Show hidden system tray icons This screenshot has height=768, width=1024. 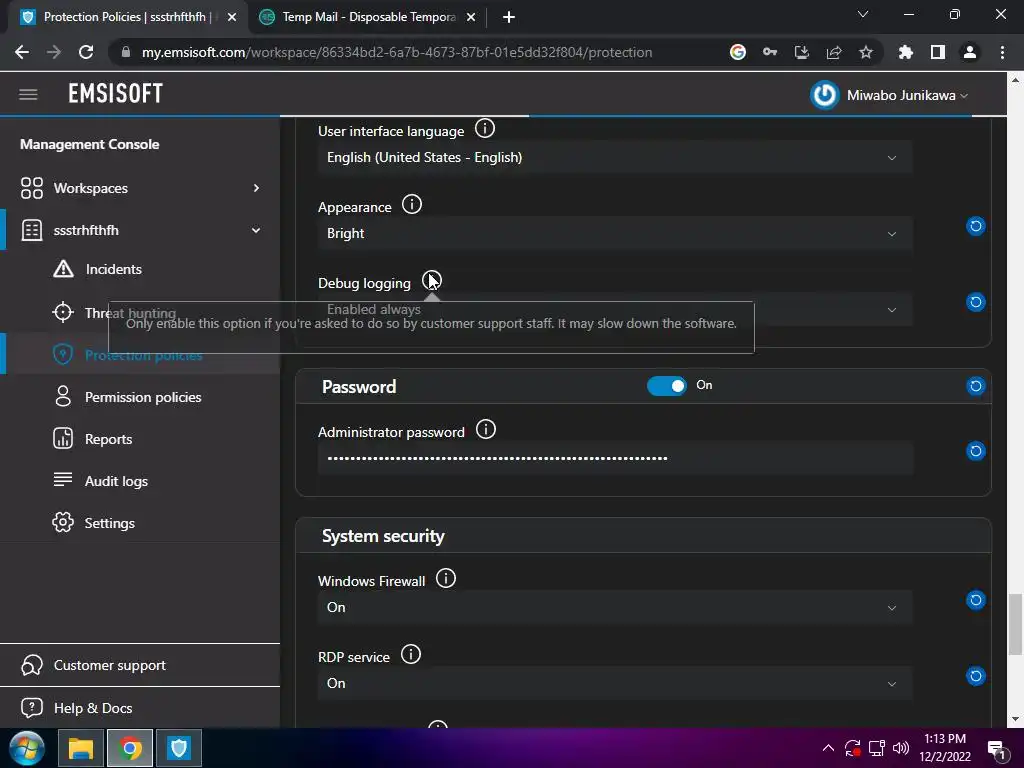(x=828, y=748)
